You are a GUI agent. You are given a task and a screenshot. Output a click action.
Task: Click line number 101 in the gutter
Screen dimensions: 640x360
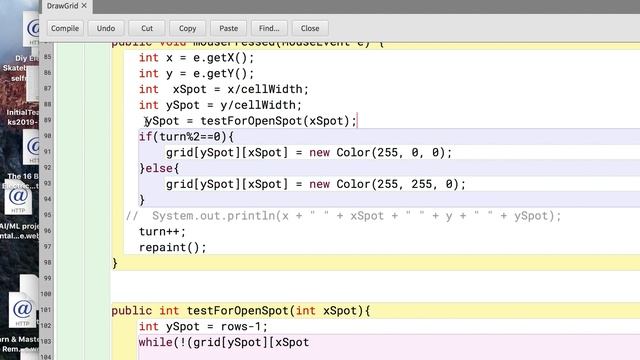(46, 309)
